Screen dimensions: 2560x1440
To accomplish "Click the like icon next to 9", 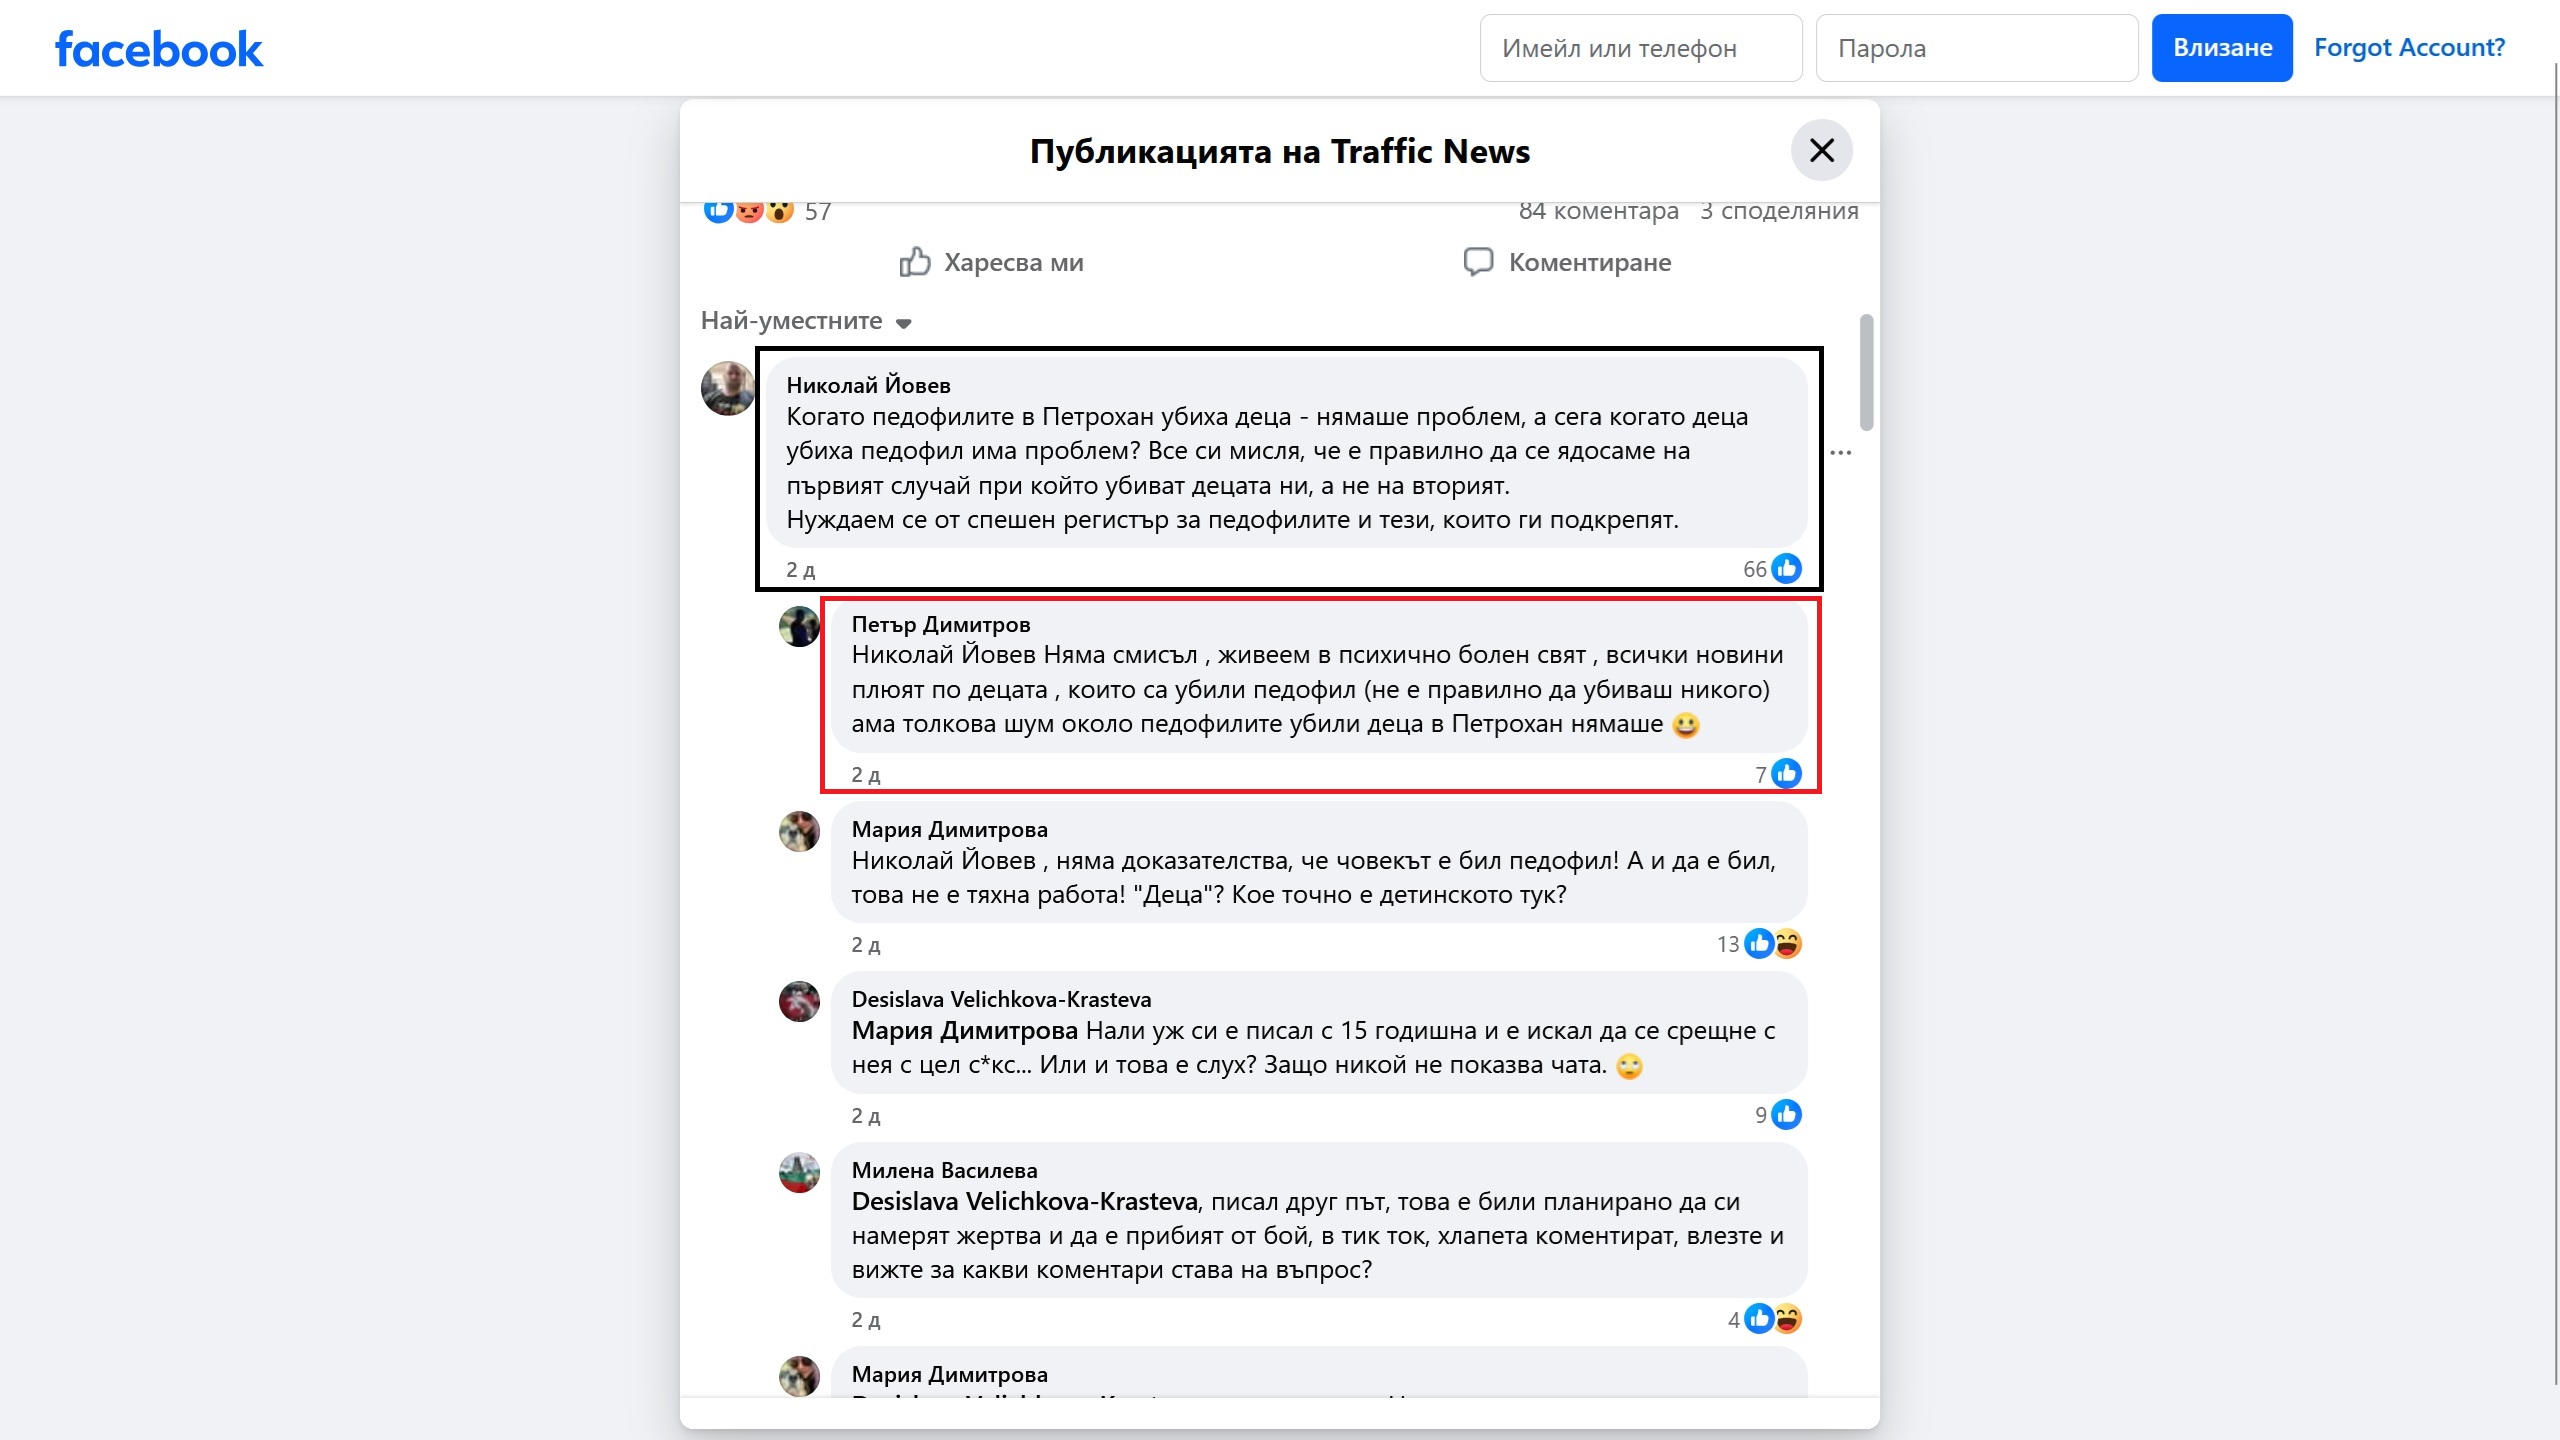I will coord(1786,1115).
